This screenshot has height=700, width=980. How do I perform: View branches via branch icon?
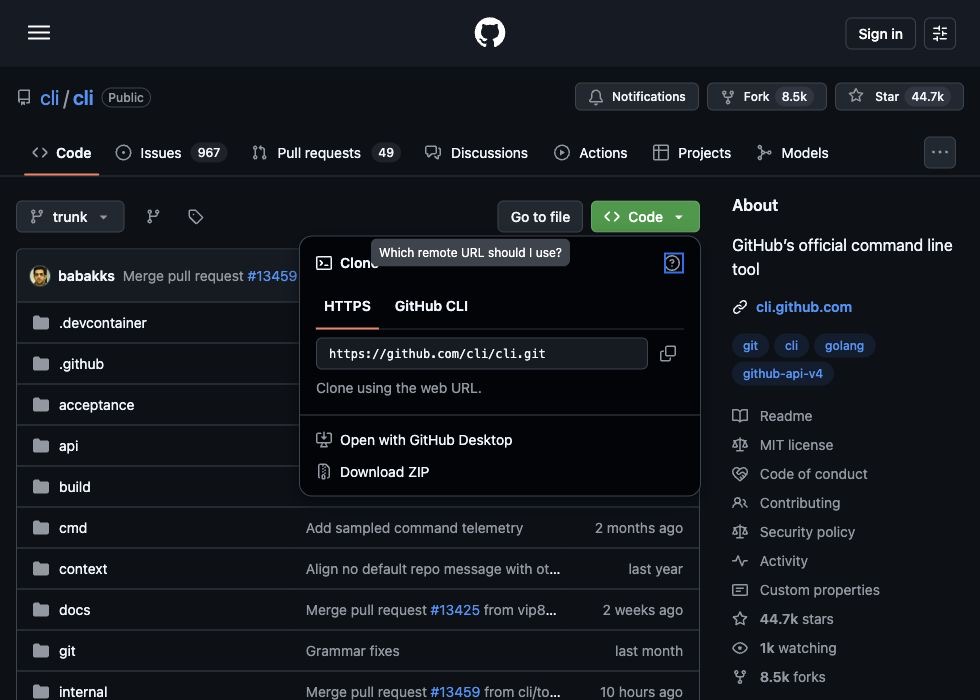coord(153,217)
